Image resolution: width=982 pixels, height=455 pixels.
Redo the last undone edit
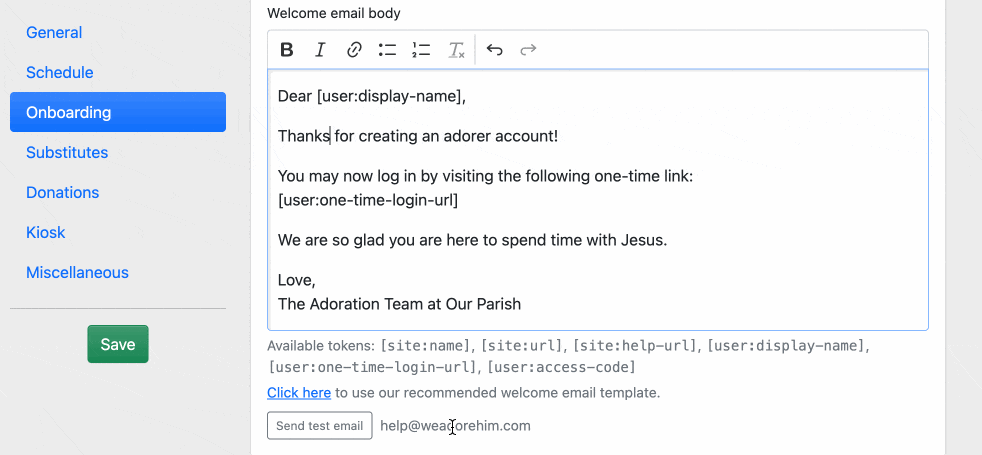(x=529, y=49)
